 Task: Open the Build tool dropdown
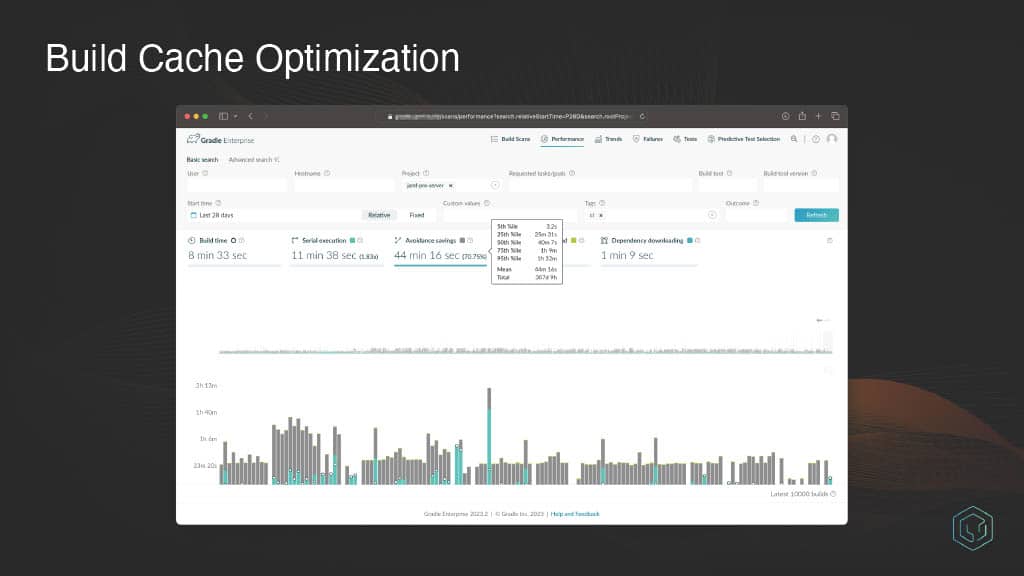point(728,185)
